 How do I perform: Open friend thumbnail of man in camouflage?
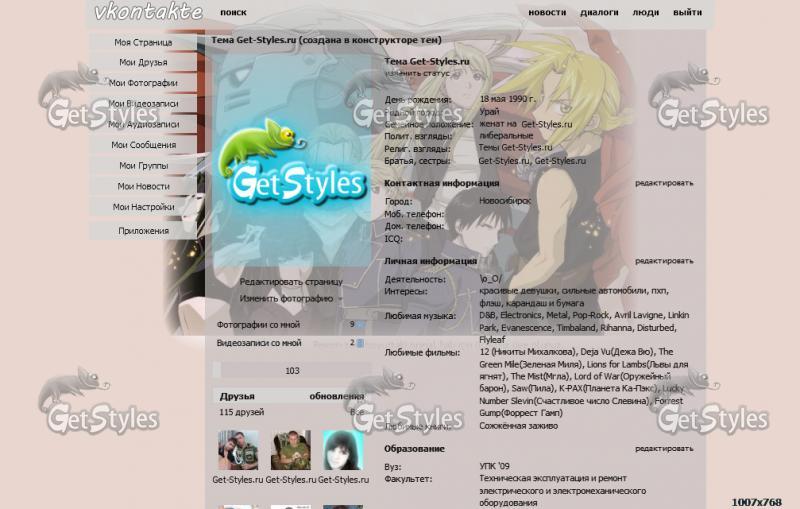coord(290,450)
